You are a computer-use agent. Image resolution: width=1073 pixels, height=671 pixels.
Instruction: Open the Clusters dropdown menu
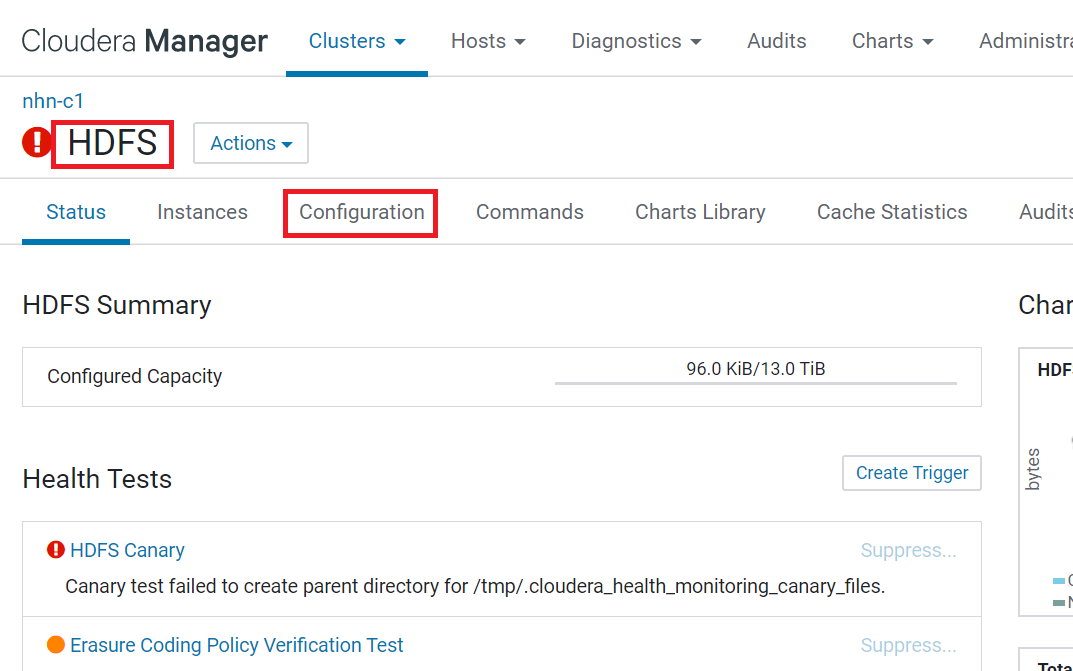[x=357, y=41]
